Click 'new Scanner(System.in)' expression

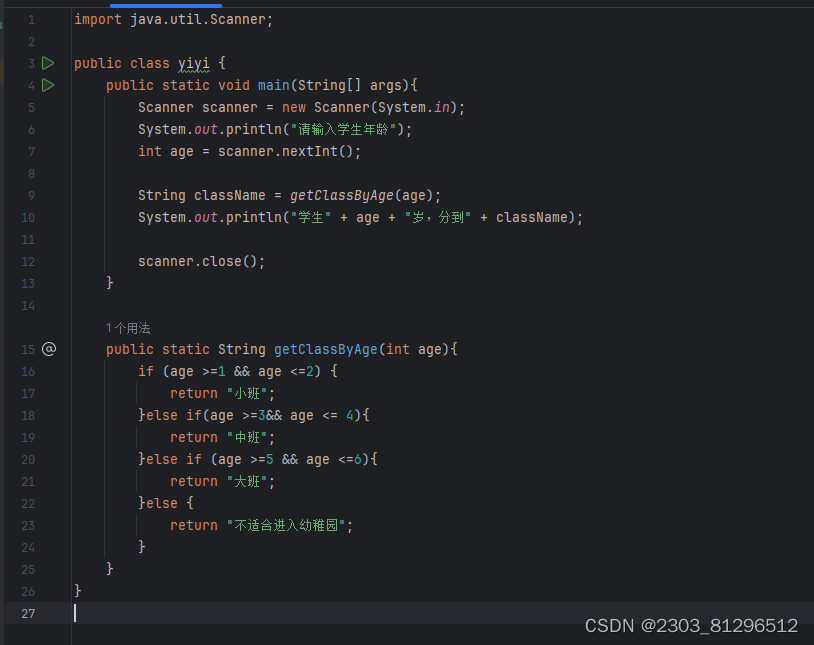[x=369, y=108]
